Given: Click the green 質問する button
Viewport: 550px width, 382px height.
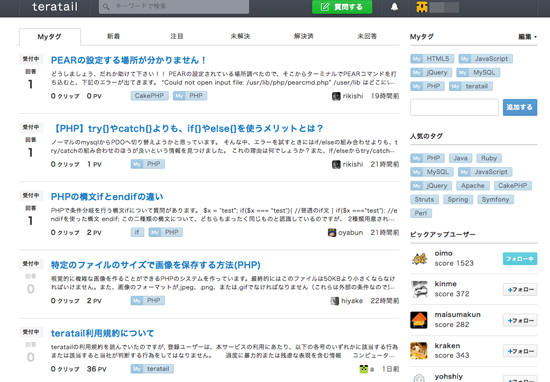Looking at the screenshot, I should pos(342,7).
